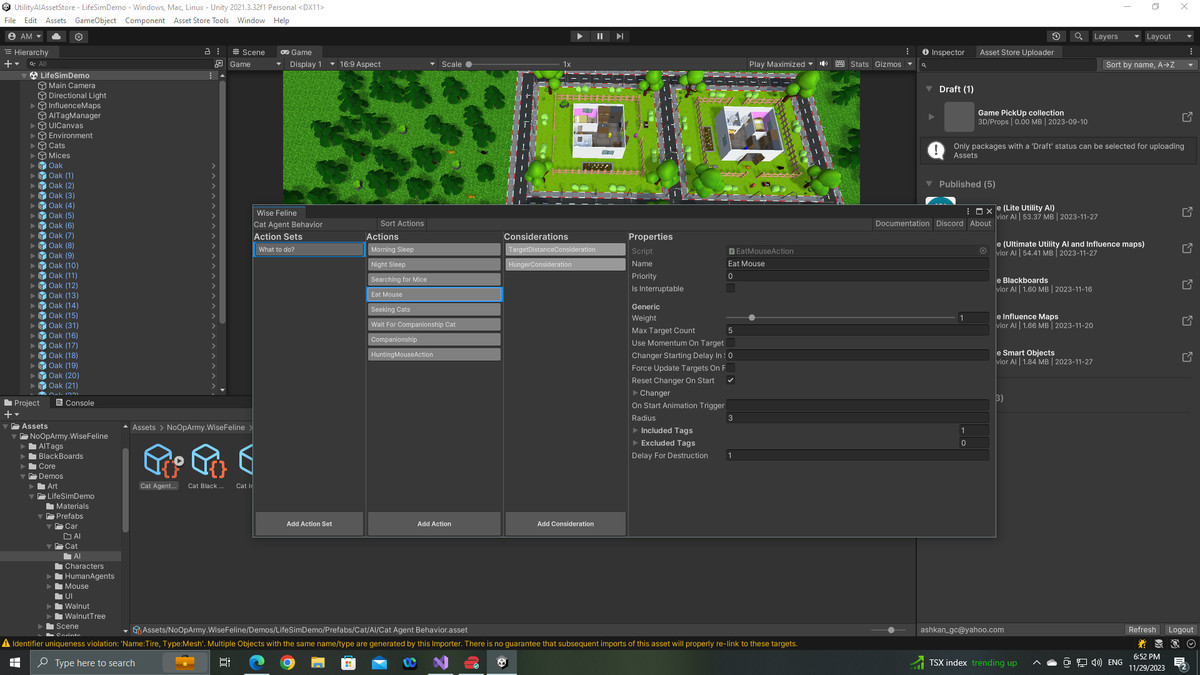Open Lite Utility AI external link icon
Image resolution: width=1200 pixels, height=675 pixels.
point(1187,212)
